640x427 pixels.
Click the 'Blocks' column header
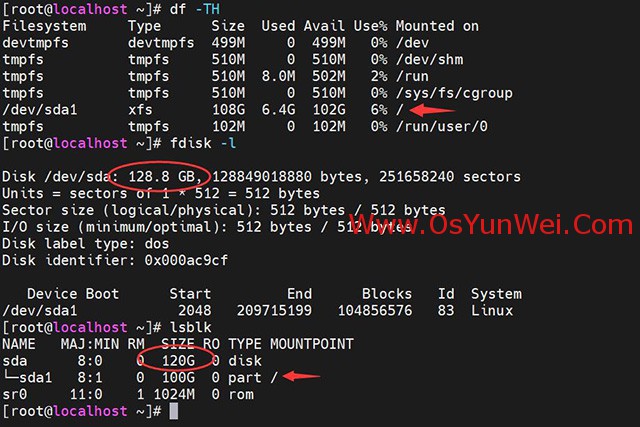pos(387,294)
